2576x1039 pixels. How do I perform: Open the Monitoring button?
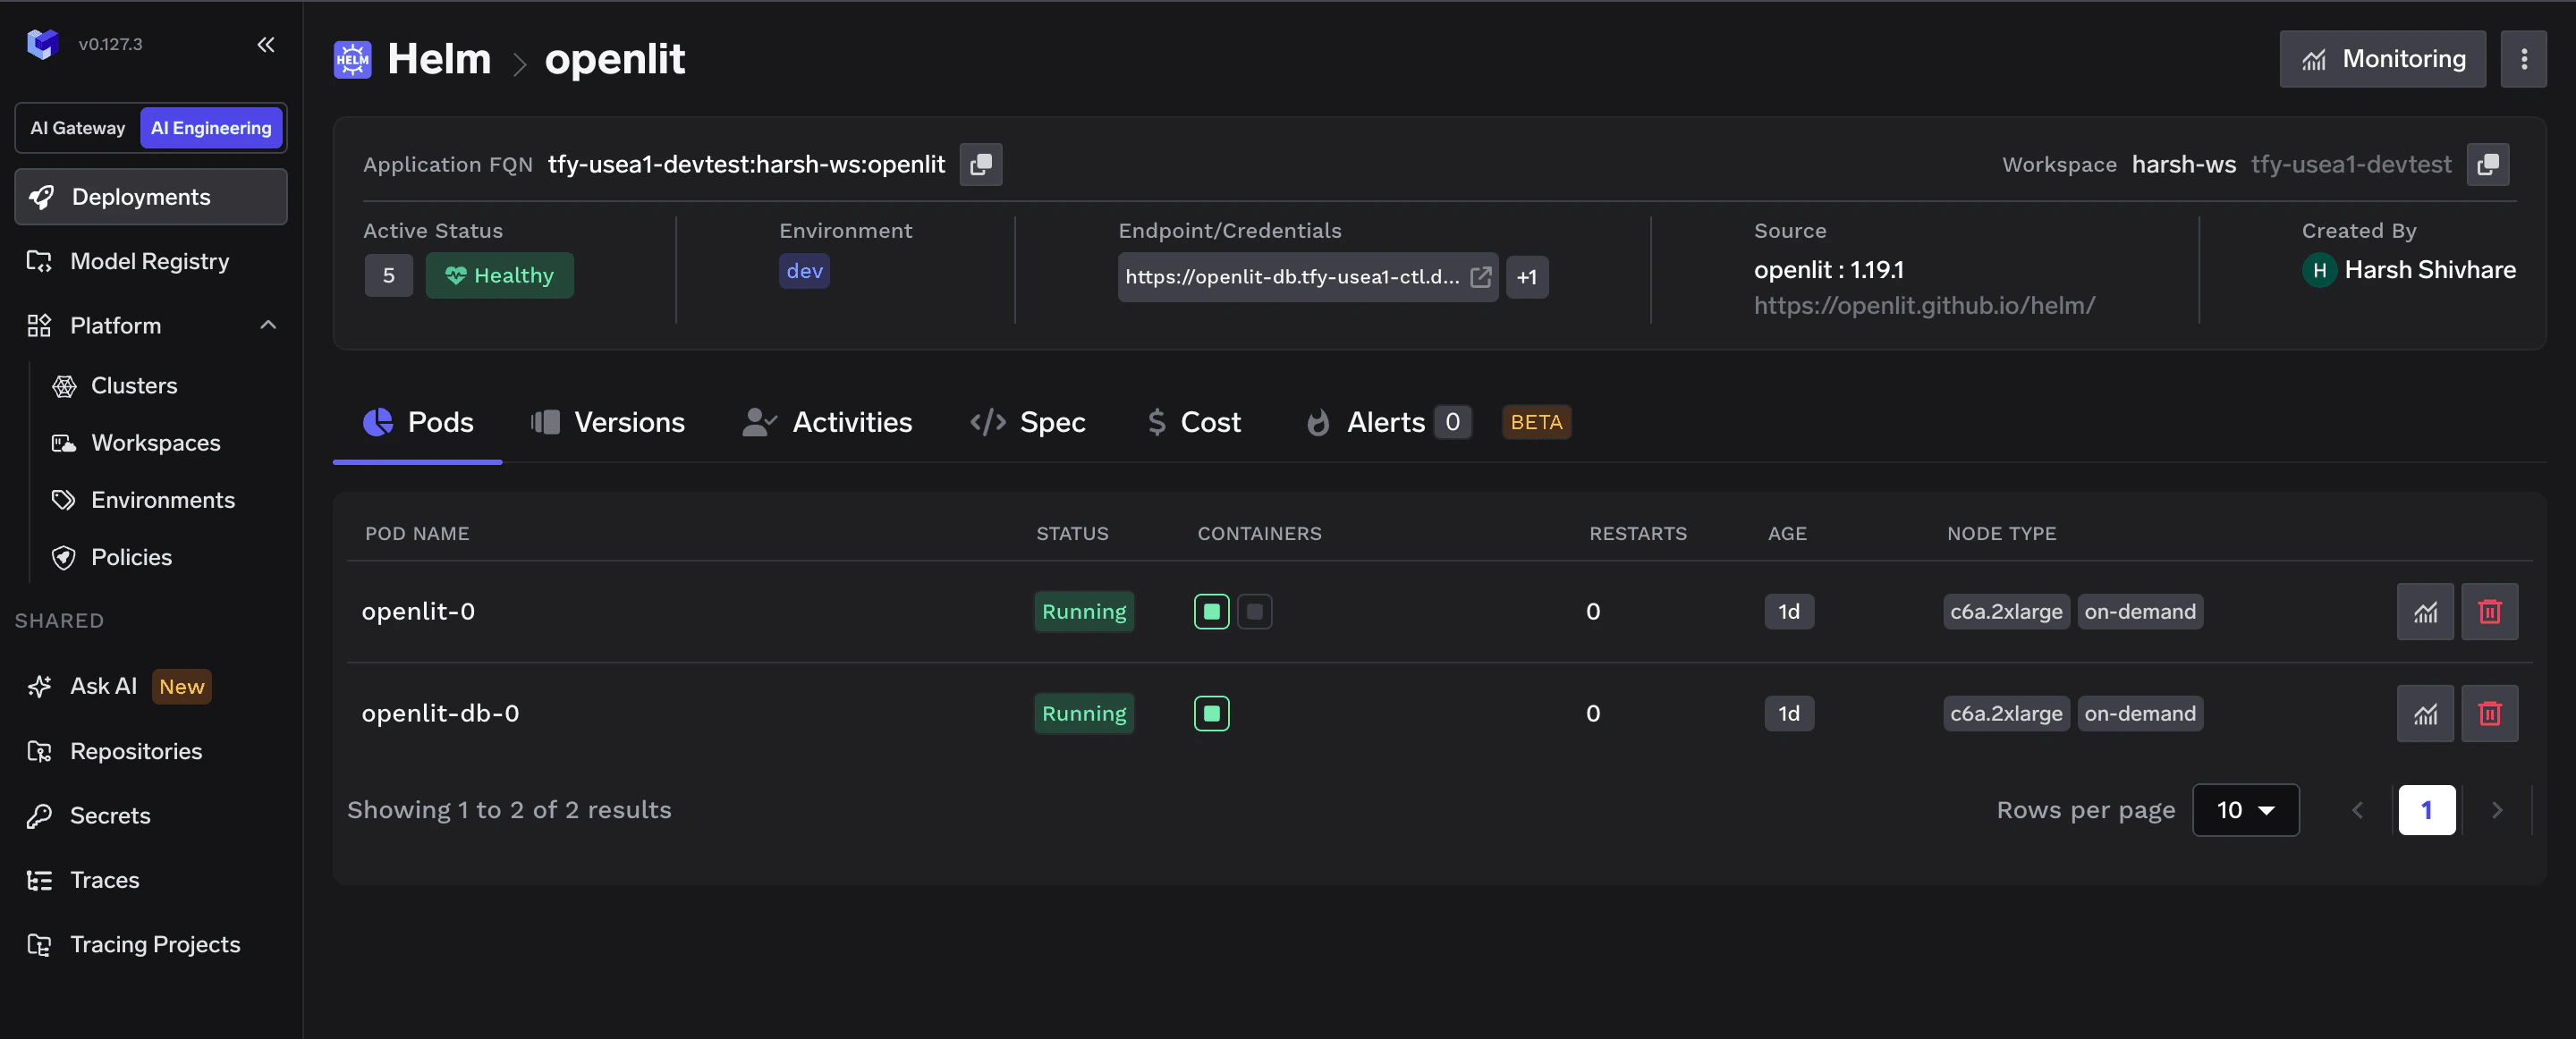point(2382,59)
